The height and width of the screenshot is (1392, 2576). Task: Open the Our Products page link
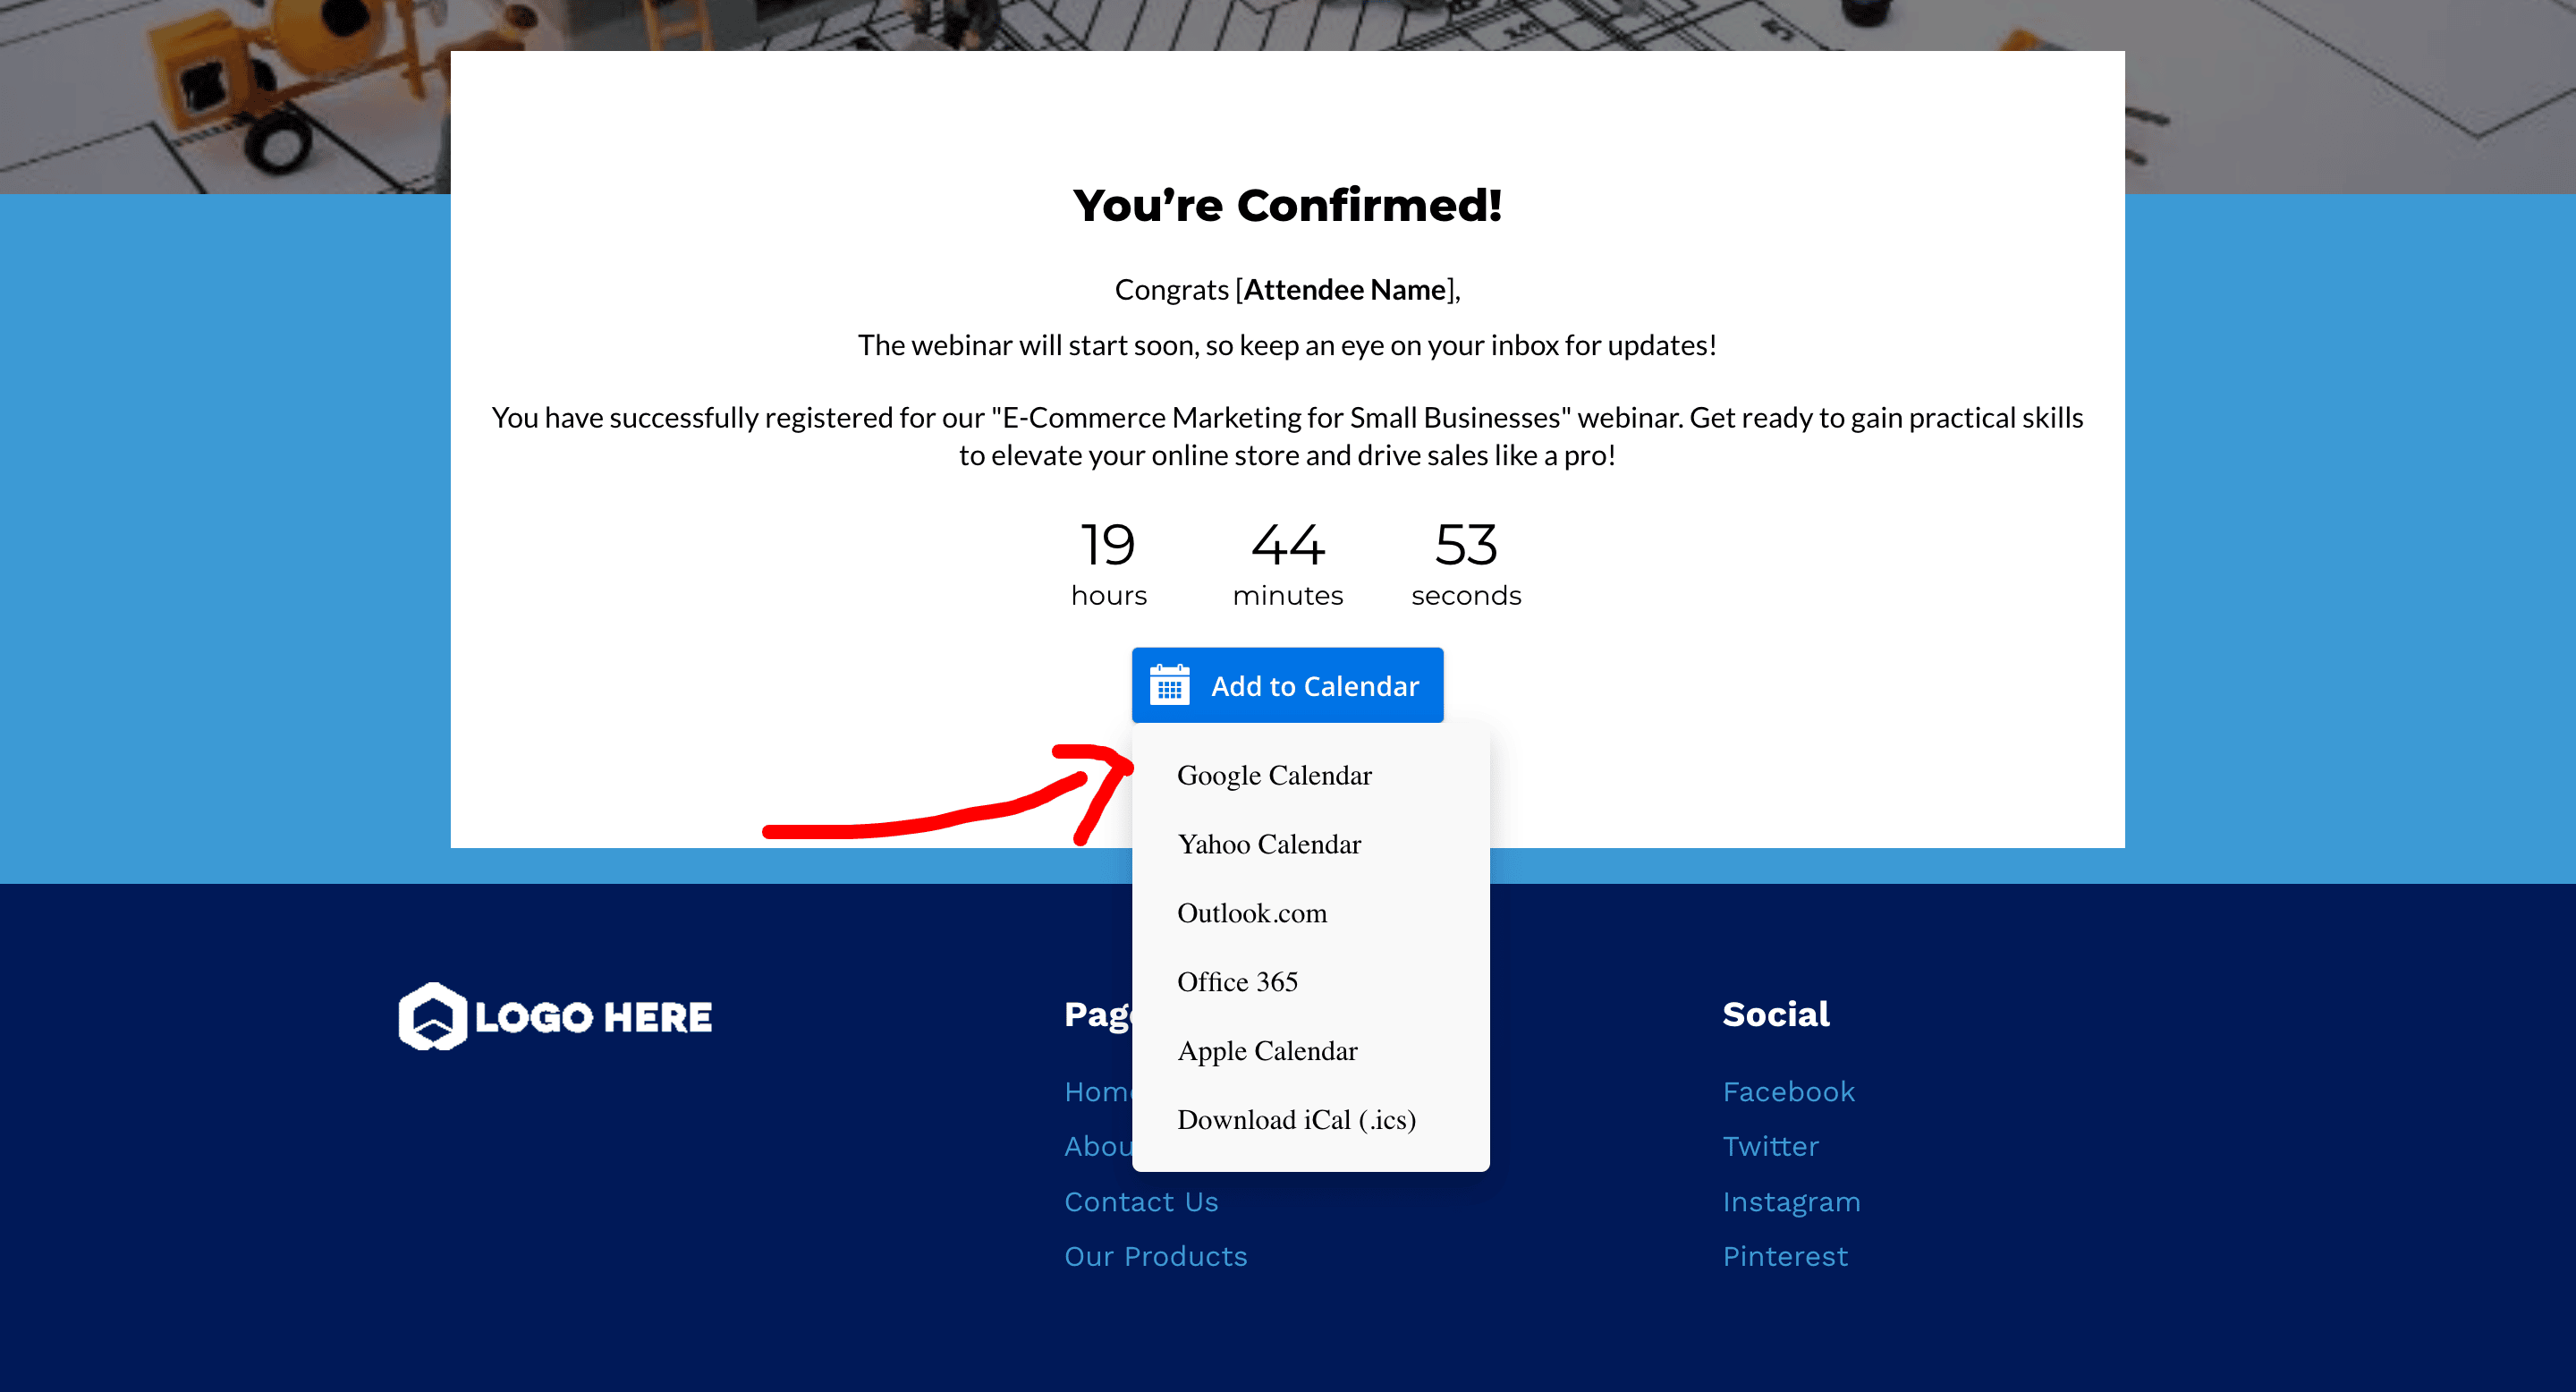point(1155,1256)
